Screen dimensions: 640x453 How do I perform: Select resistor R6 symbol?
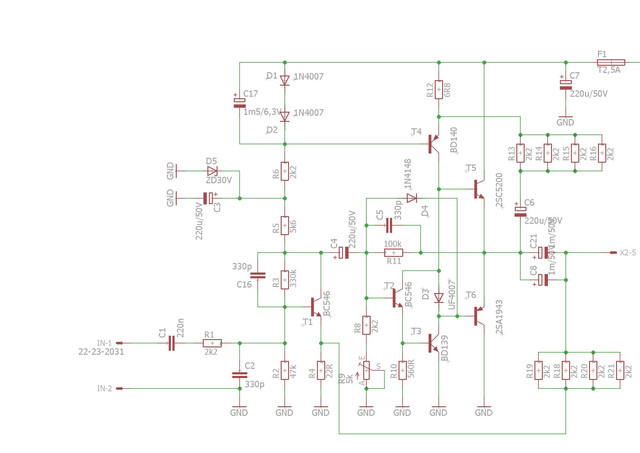pyautogui.click(x=285, y=171)
